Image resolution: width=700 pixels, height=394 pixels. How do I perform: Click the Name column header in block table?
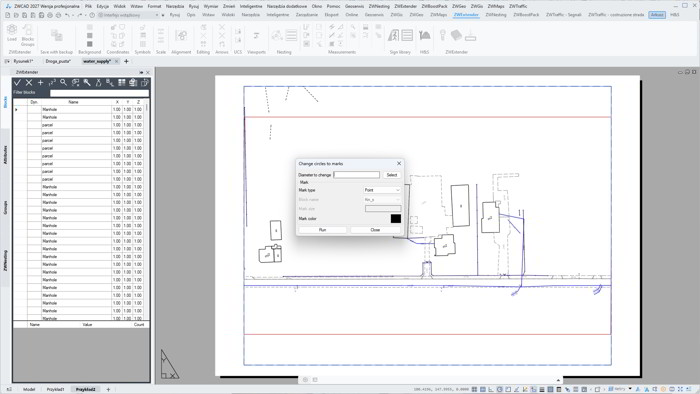point(73,102)
